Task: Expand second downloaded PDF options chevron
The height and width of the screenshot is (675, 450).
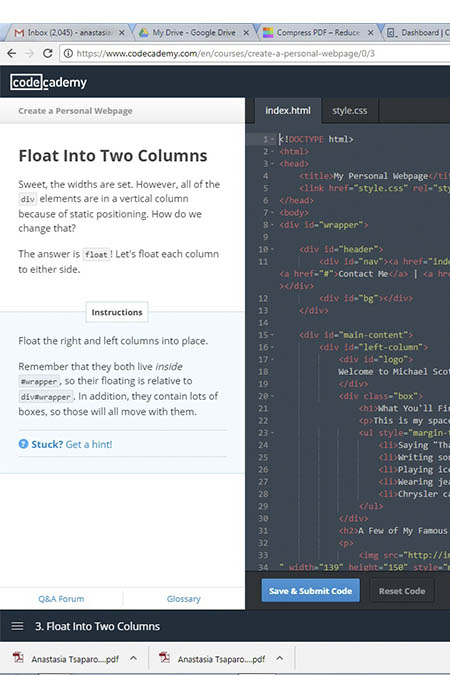Action: pyautogui.click(x=280, y=658)
